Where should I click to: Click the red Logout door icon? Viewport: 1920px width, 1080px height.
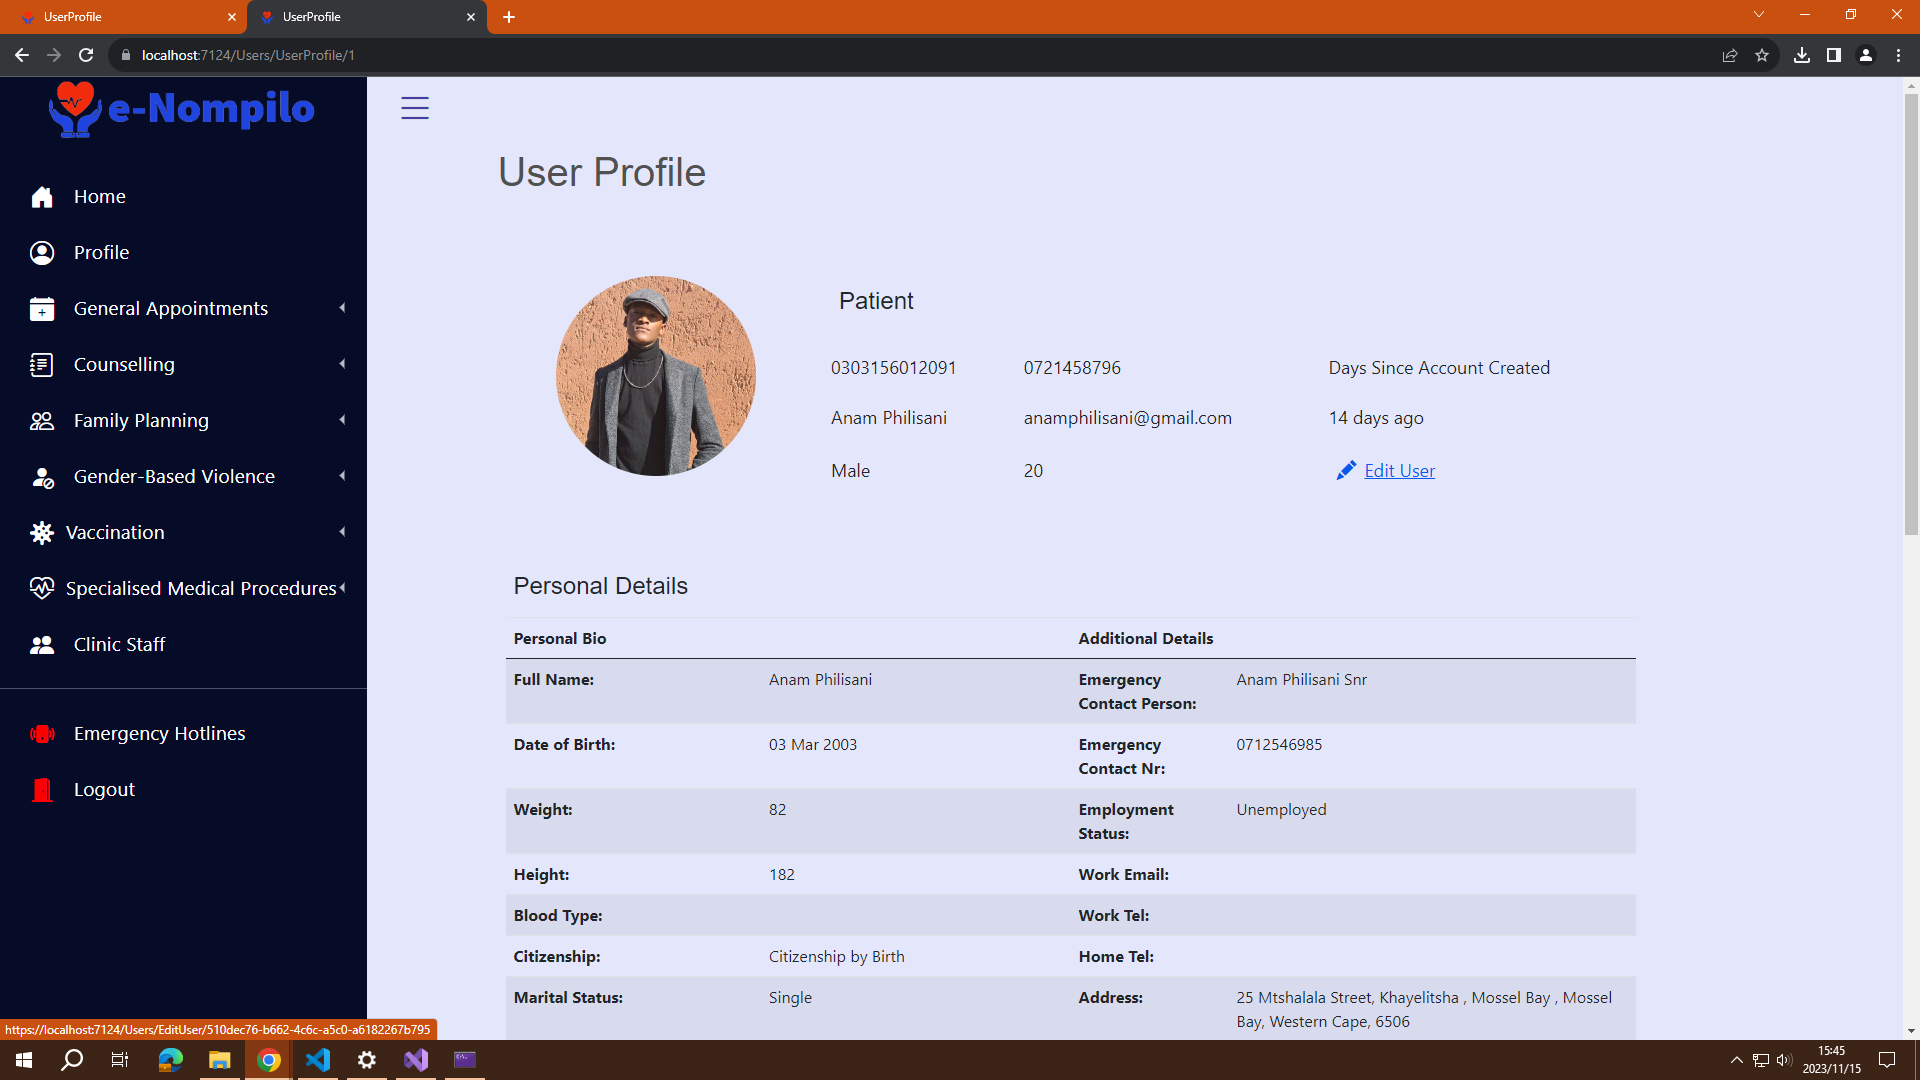tap(42, 790)
